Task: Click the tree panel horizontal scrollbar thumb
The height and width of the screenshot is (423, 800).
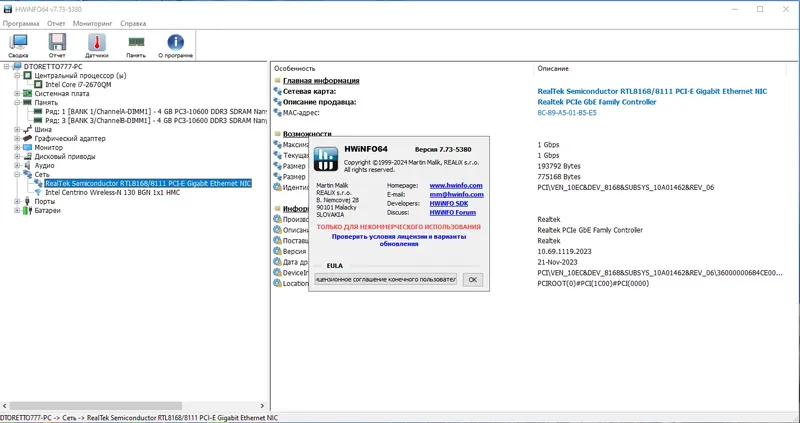Action: (x=95, y=406)
